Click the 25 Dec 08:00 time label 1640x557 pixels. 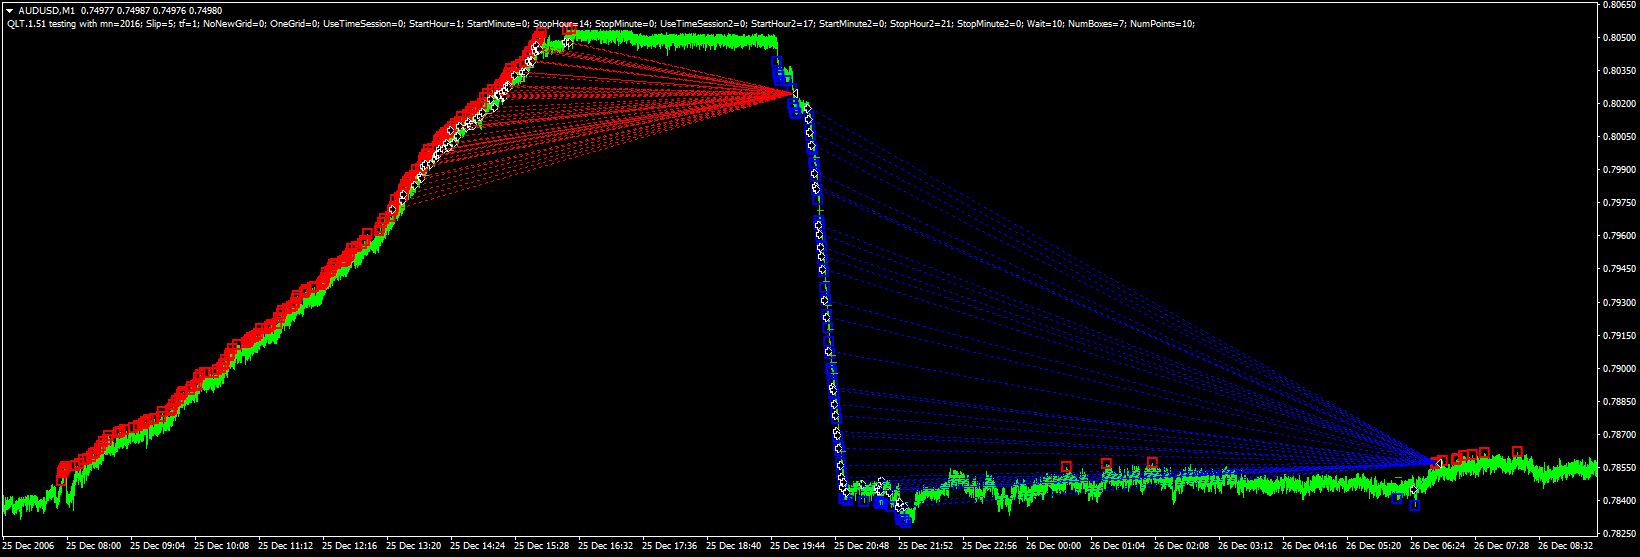94,546
